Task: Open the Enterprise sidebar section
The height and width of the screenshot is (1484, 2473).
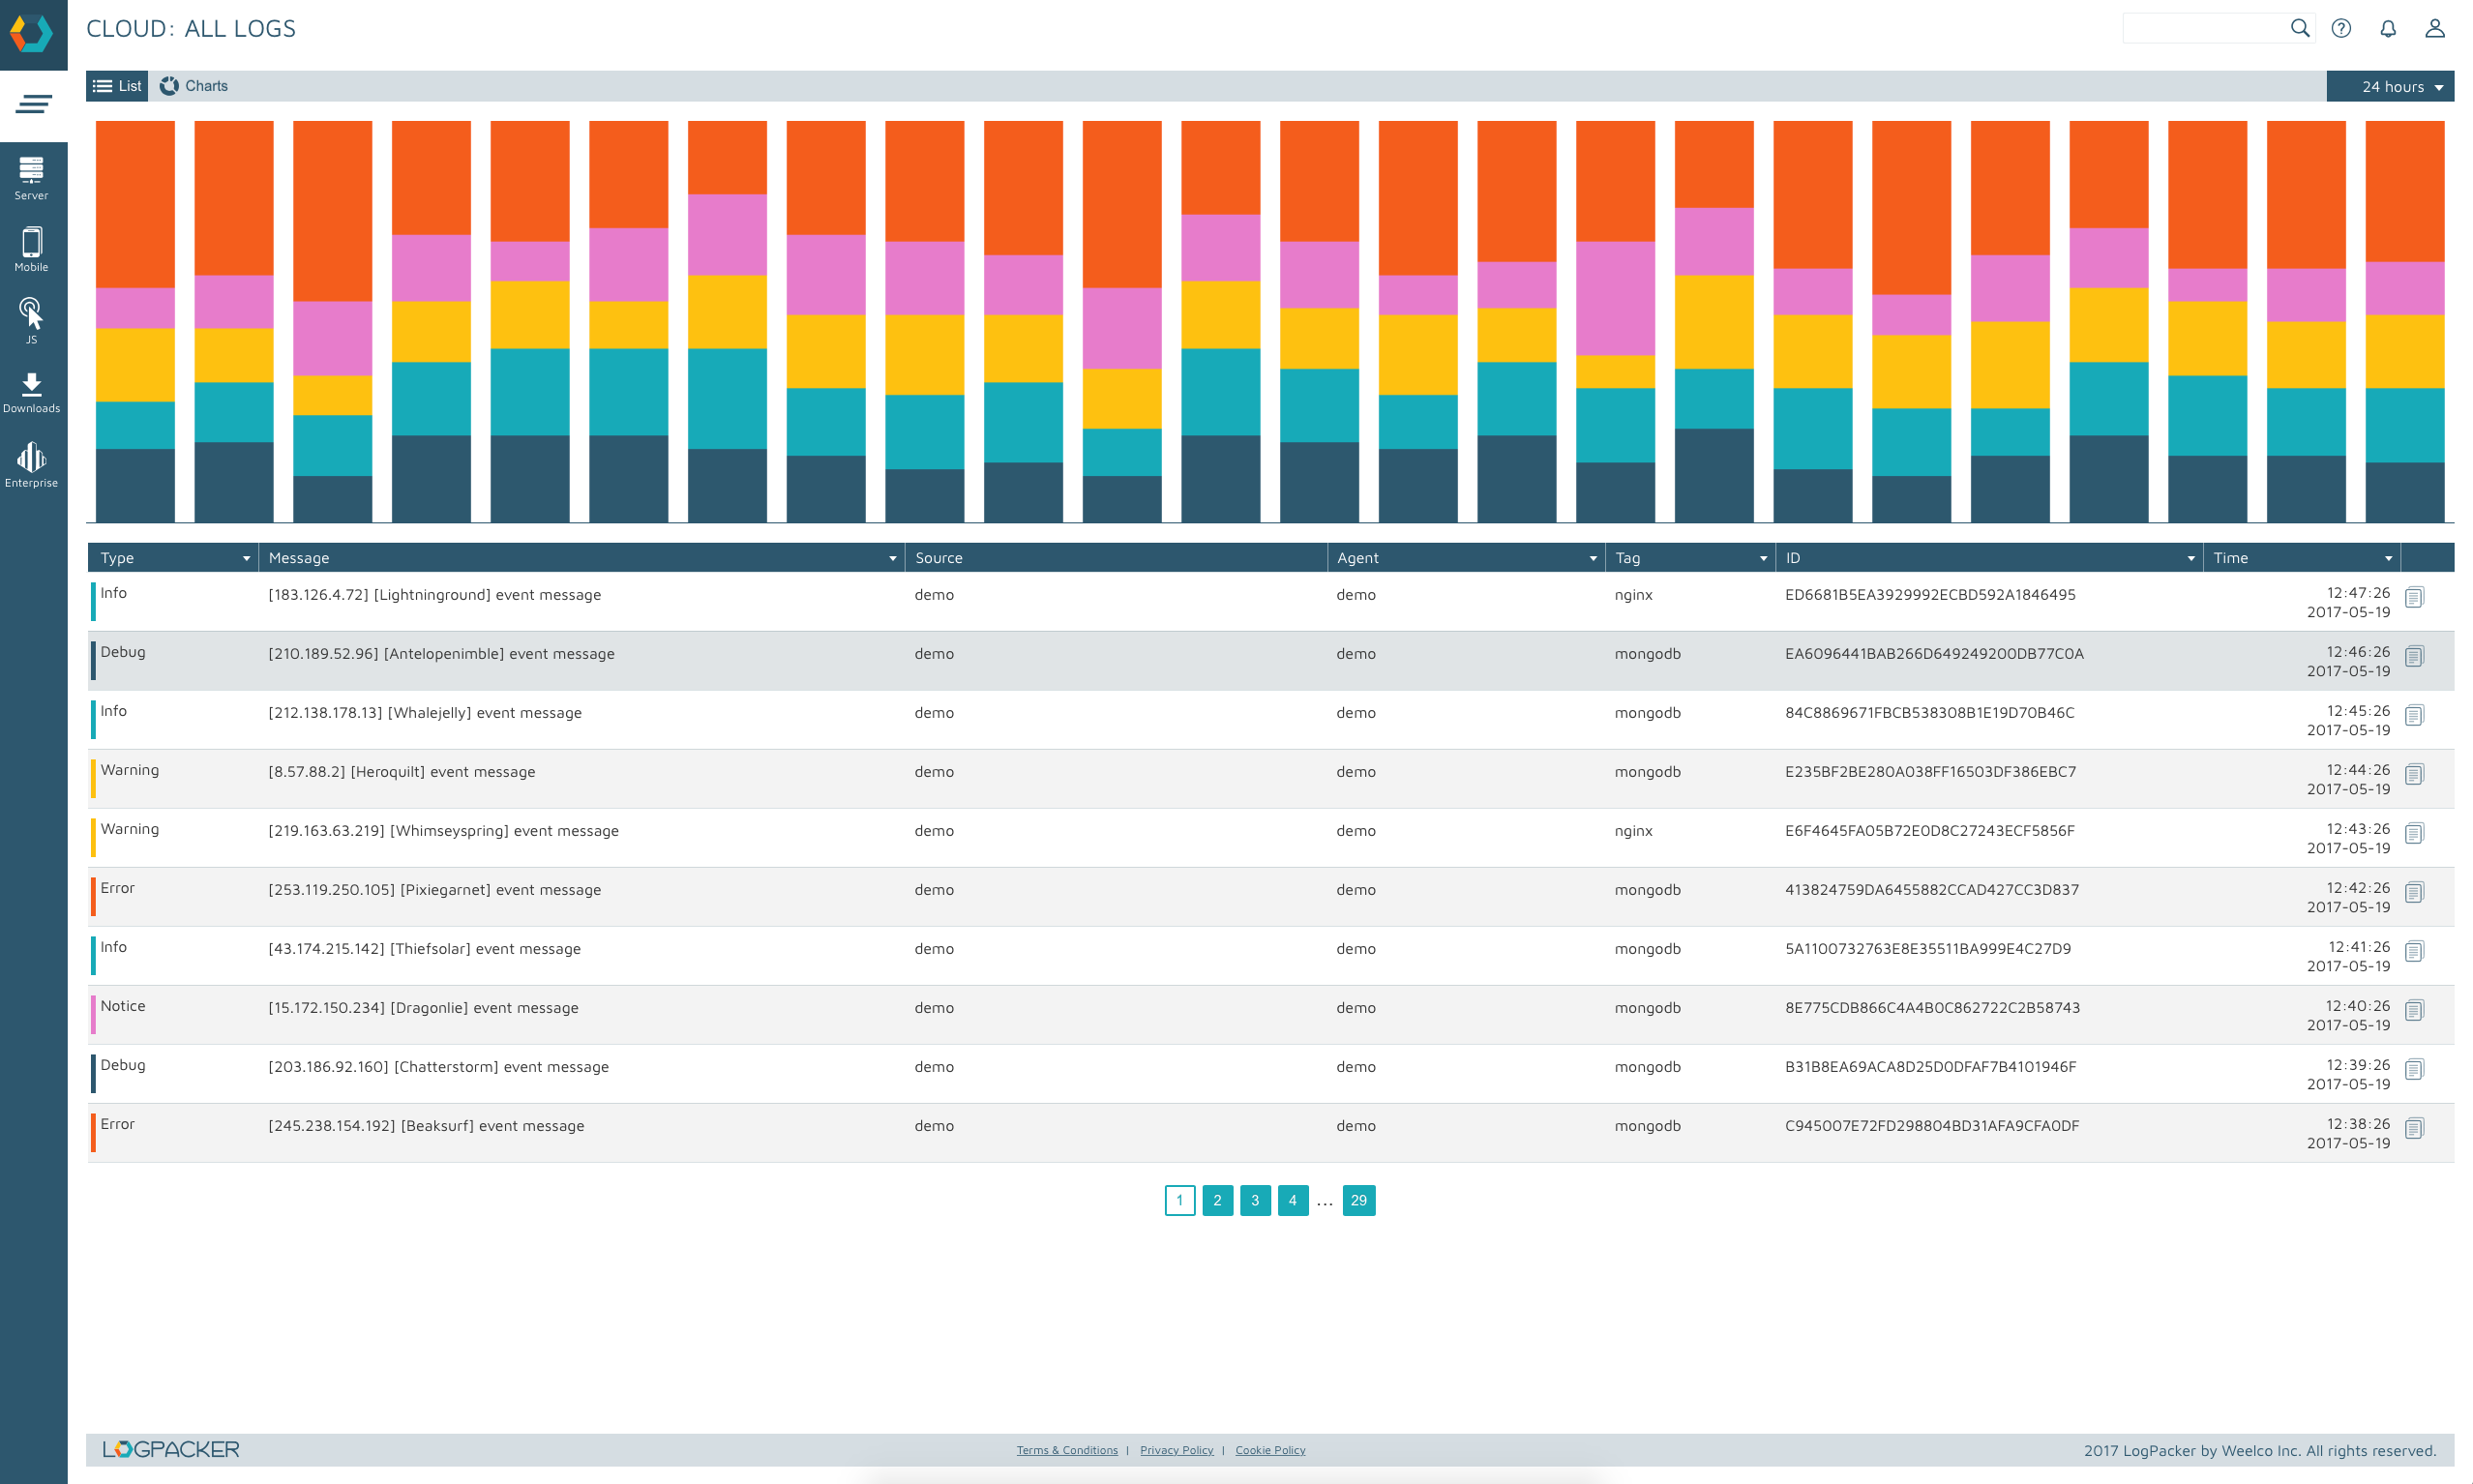Action: coord(31,461)
